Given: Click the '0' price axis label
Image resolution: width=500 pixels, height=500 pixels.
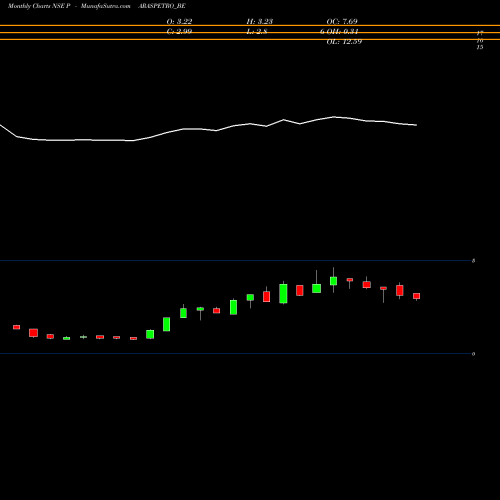Looking at the screenshot, I should click(473, 354).
